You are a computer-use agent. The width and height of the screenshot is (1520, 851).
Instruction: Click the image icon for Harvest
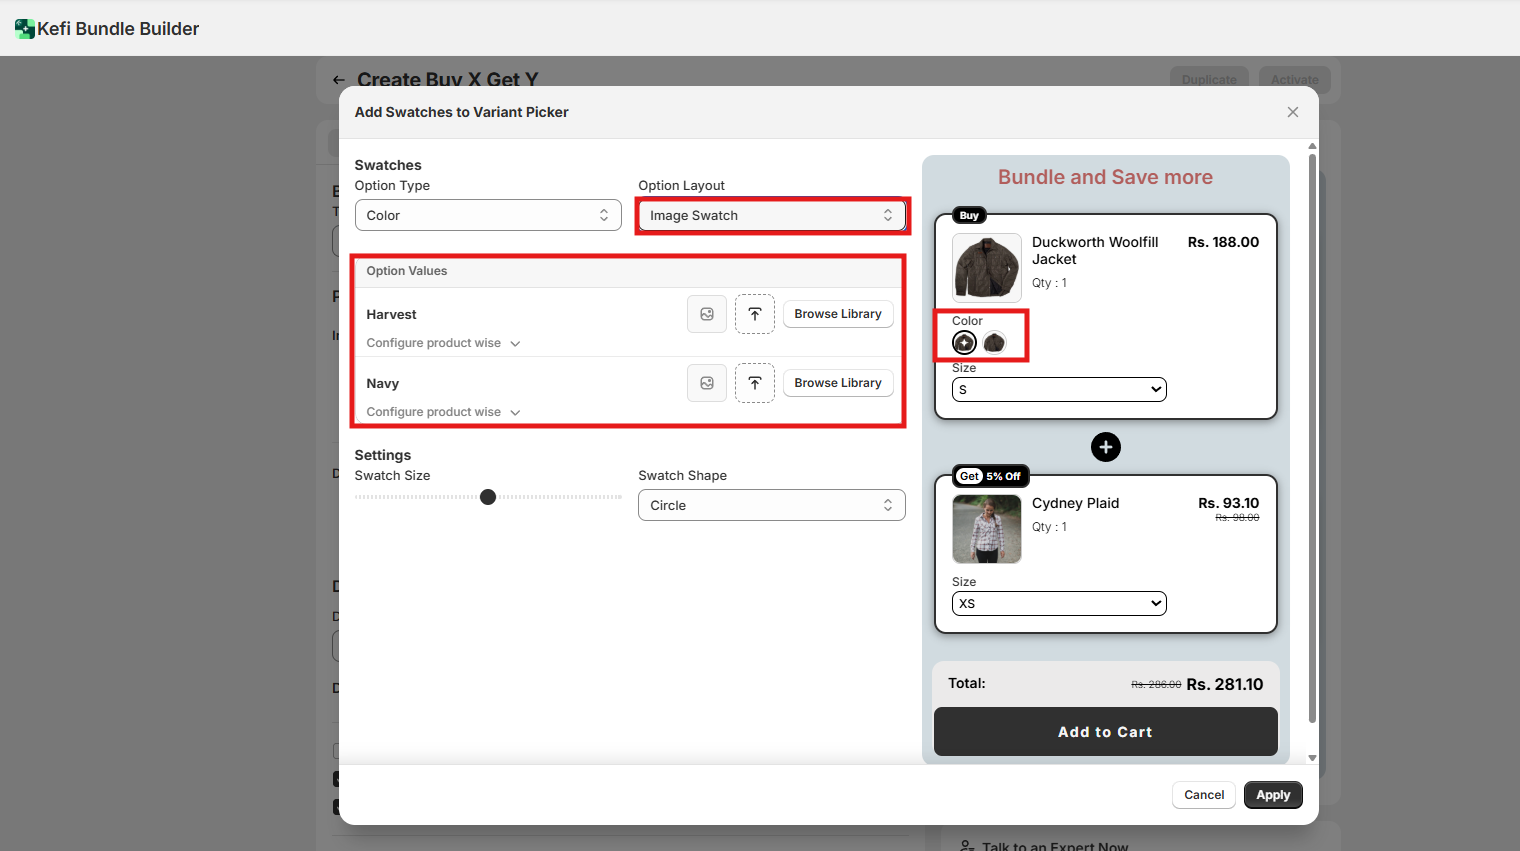(707, 314)
